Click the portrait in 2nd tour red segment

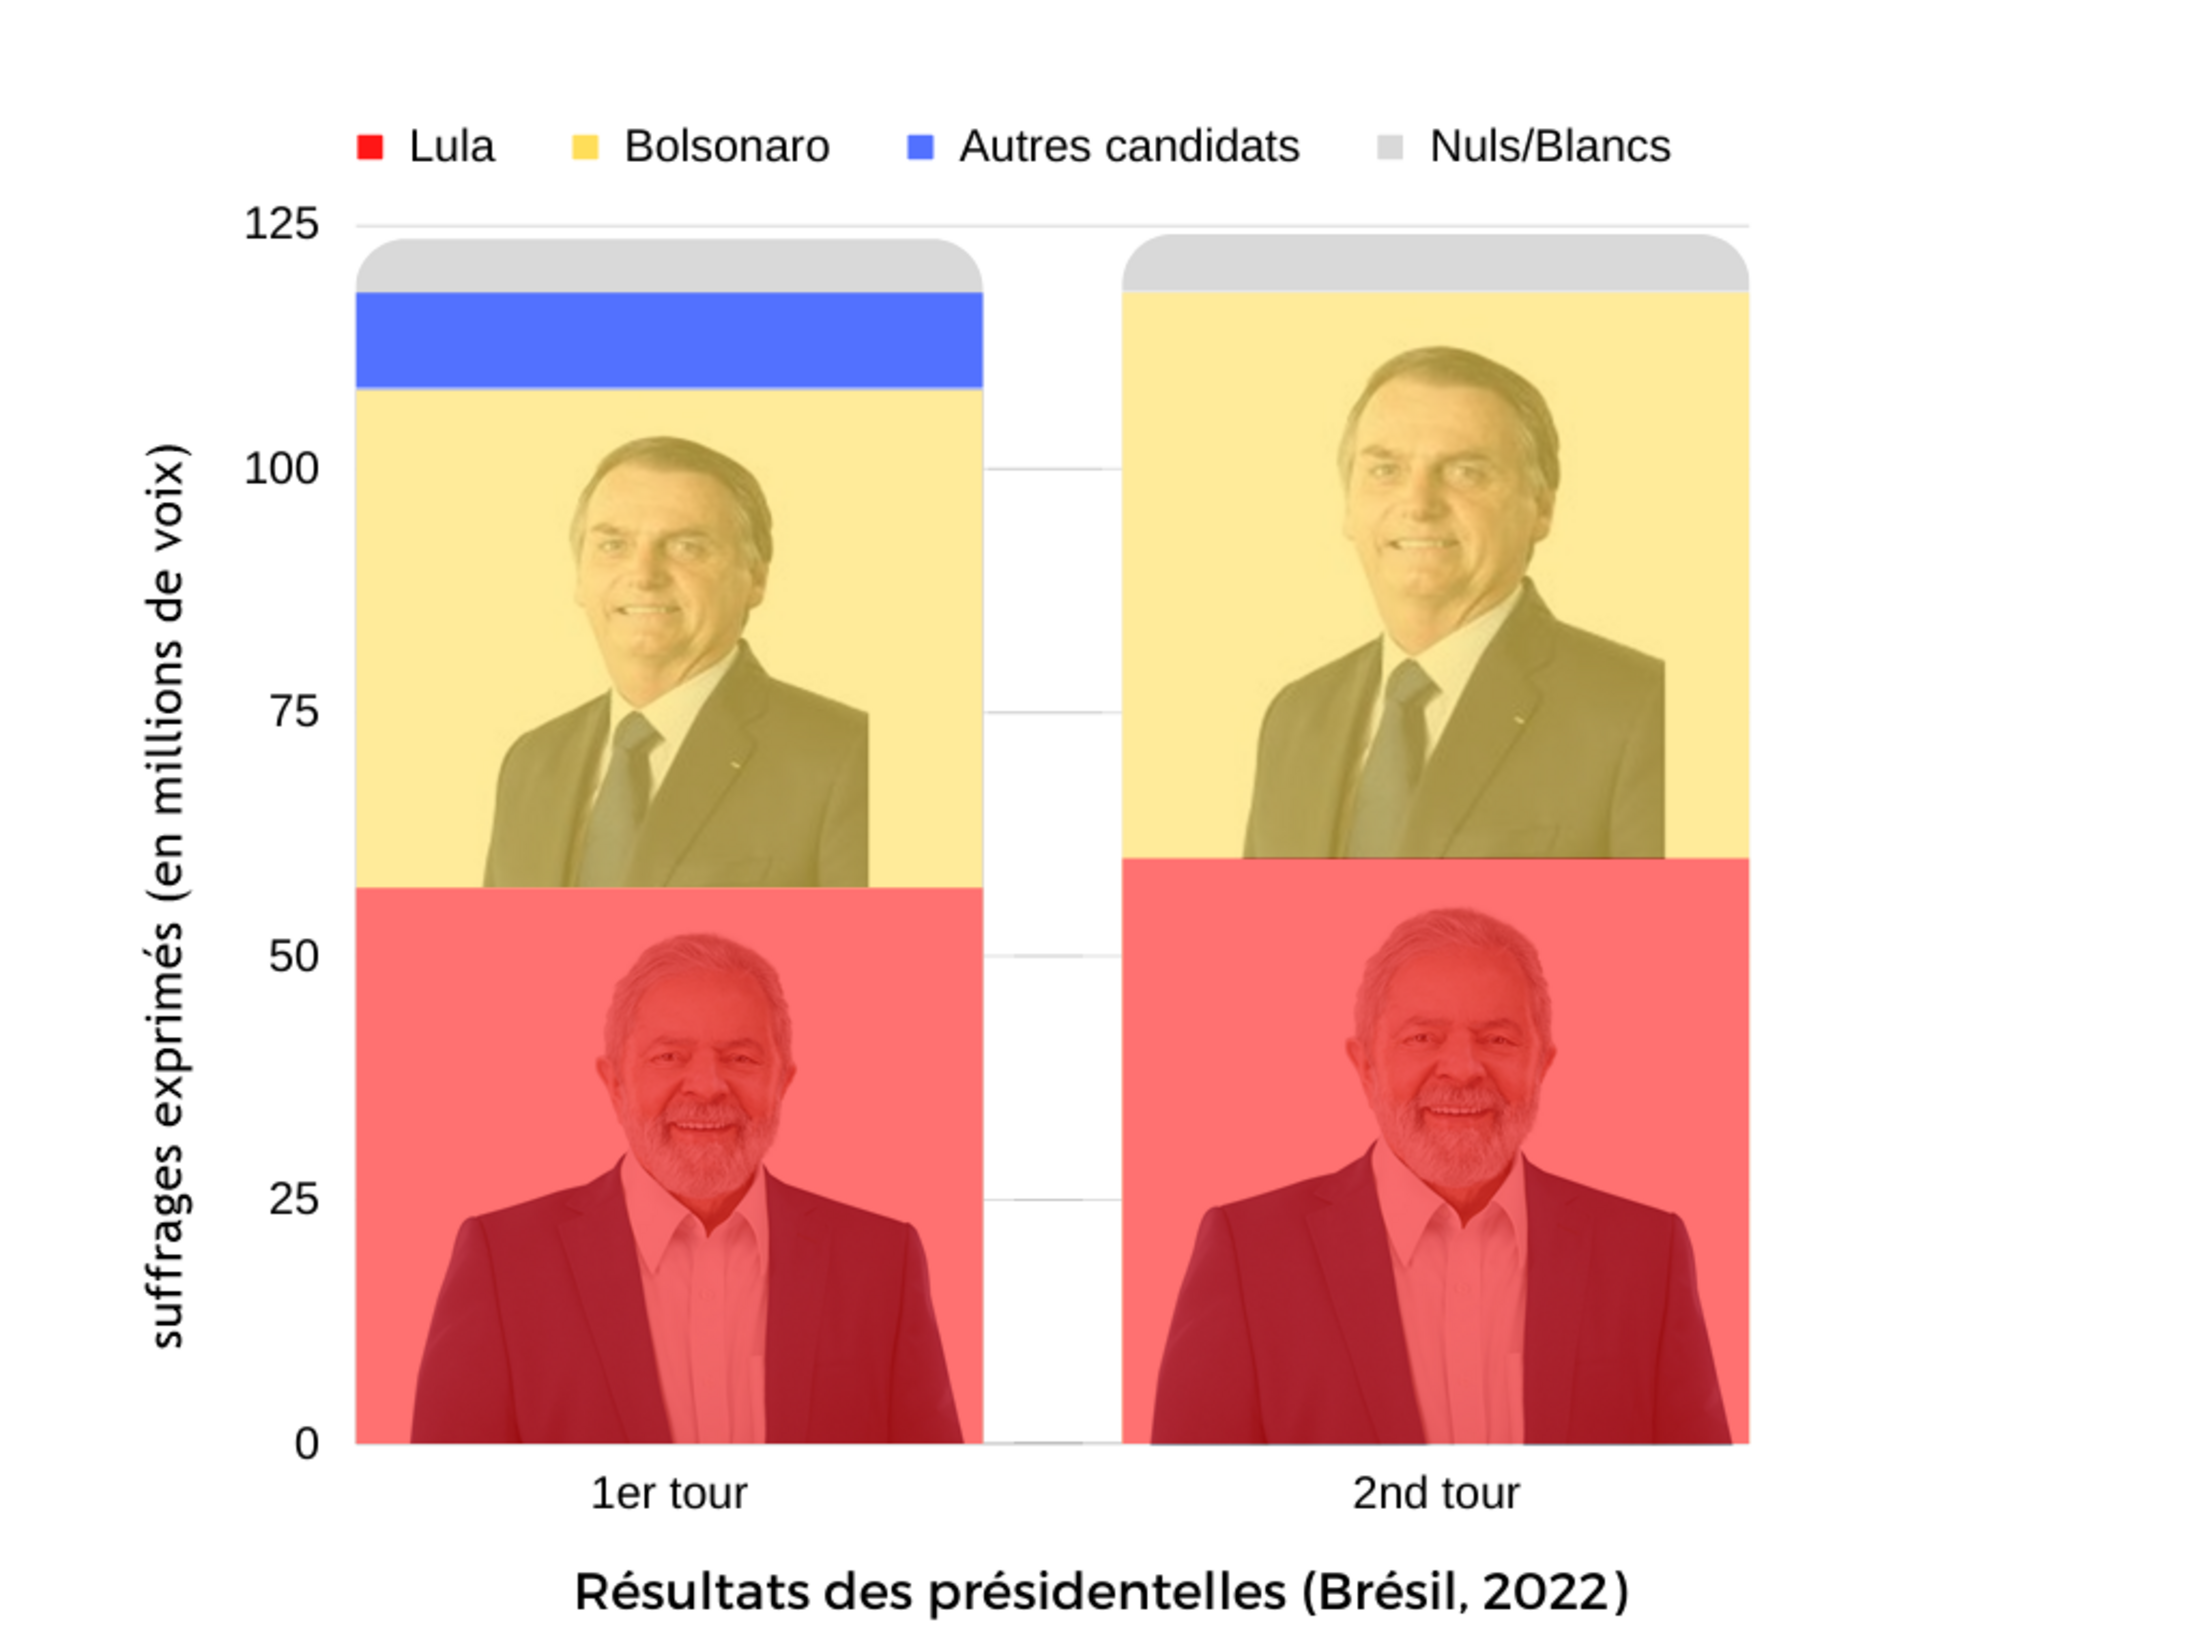click(x=1440, y=1176)
